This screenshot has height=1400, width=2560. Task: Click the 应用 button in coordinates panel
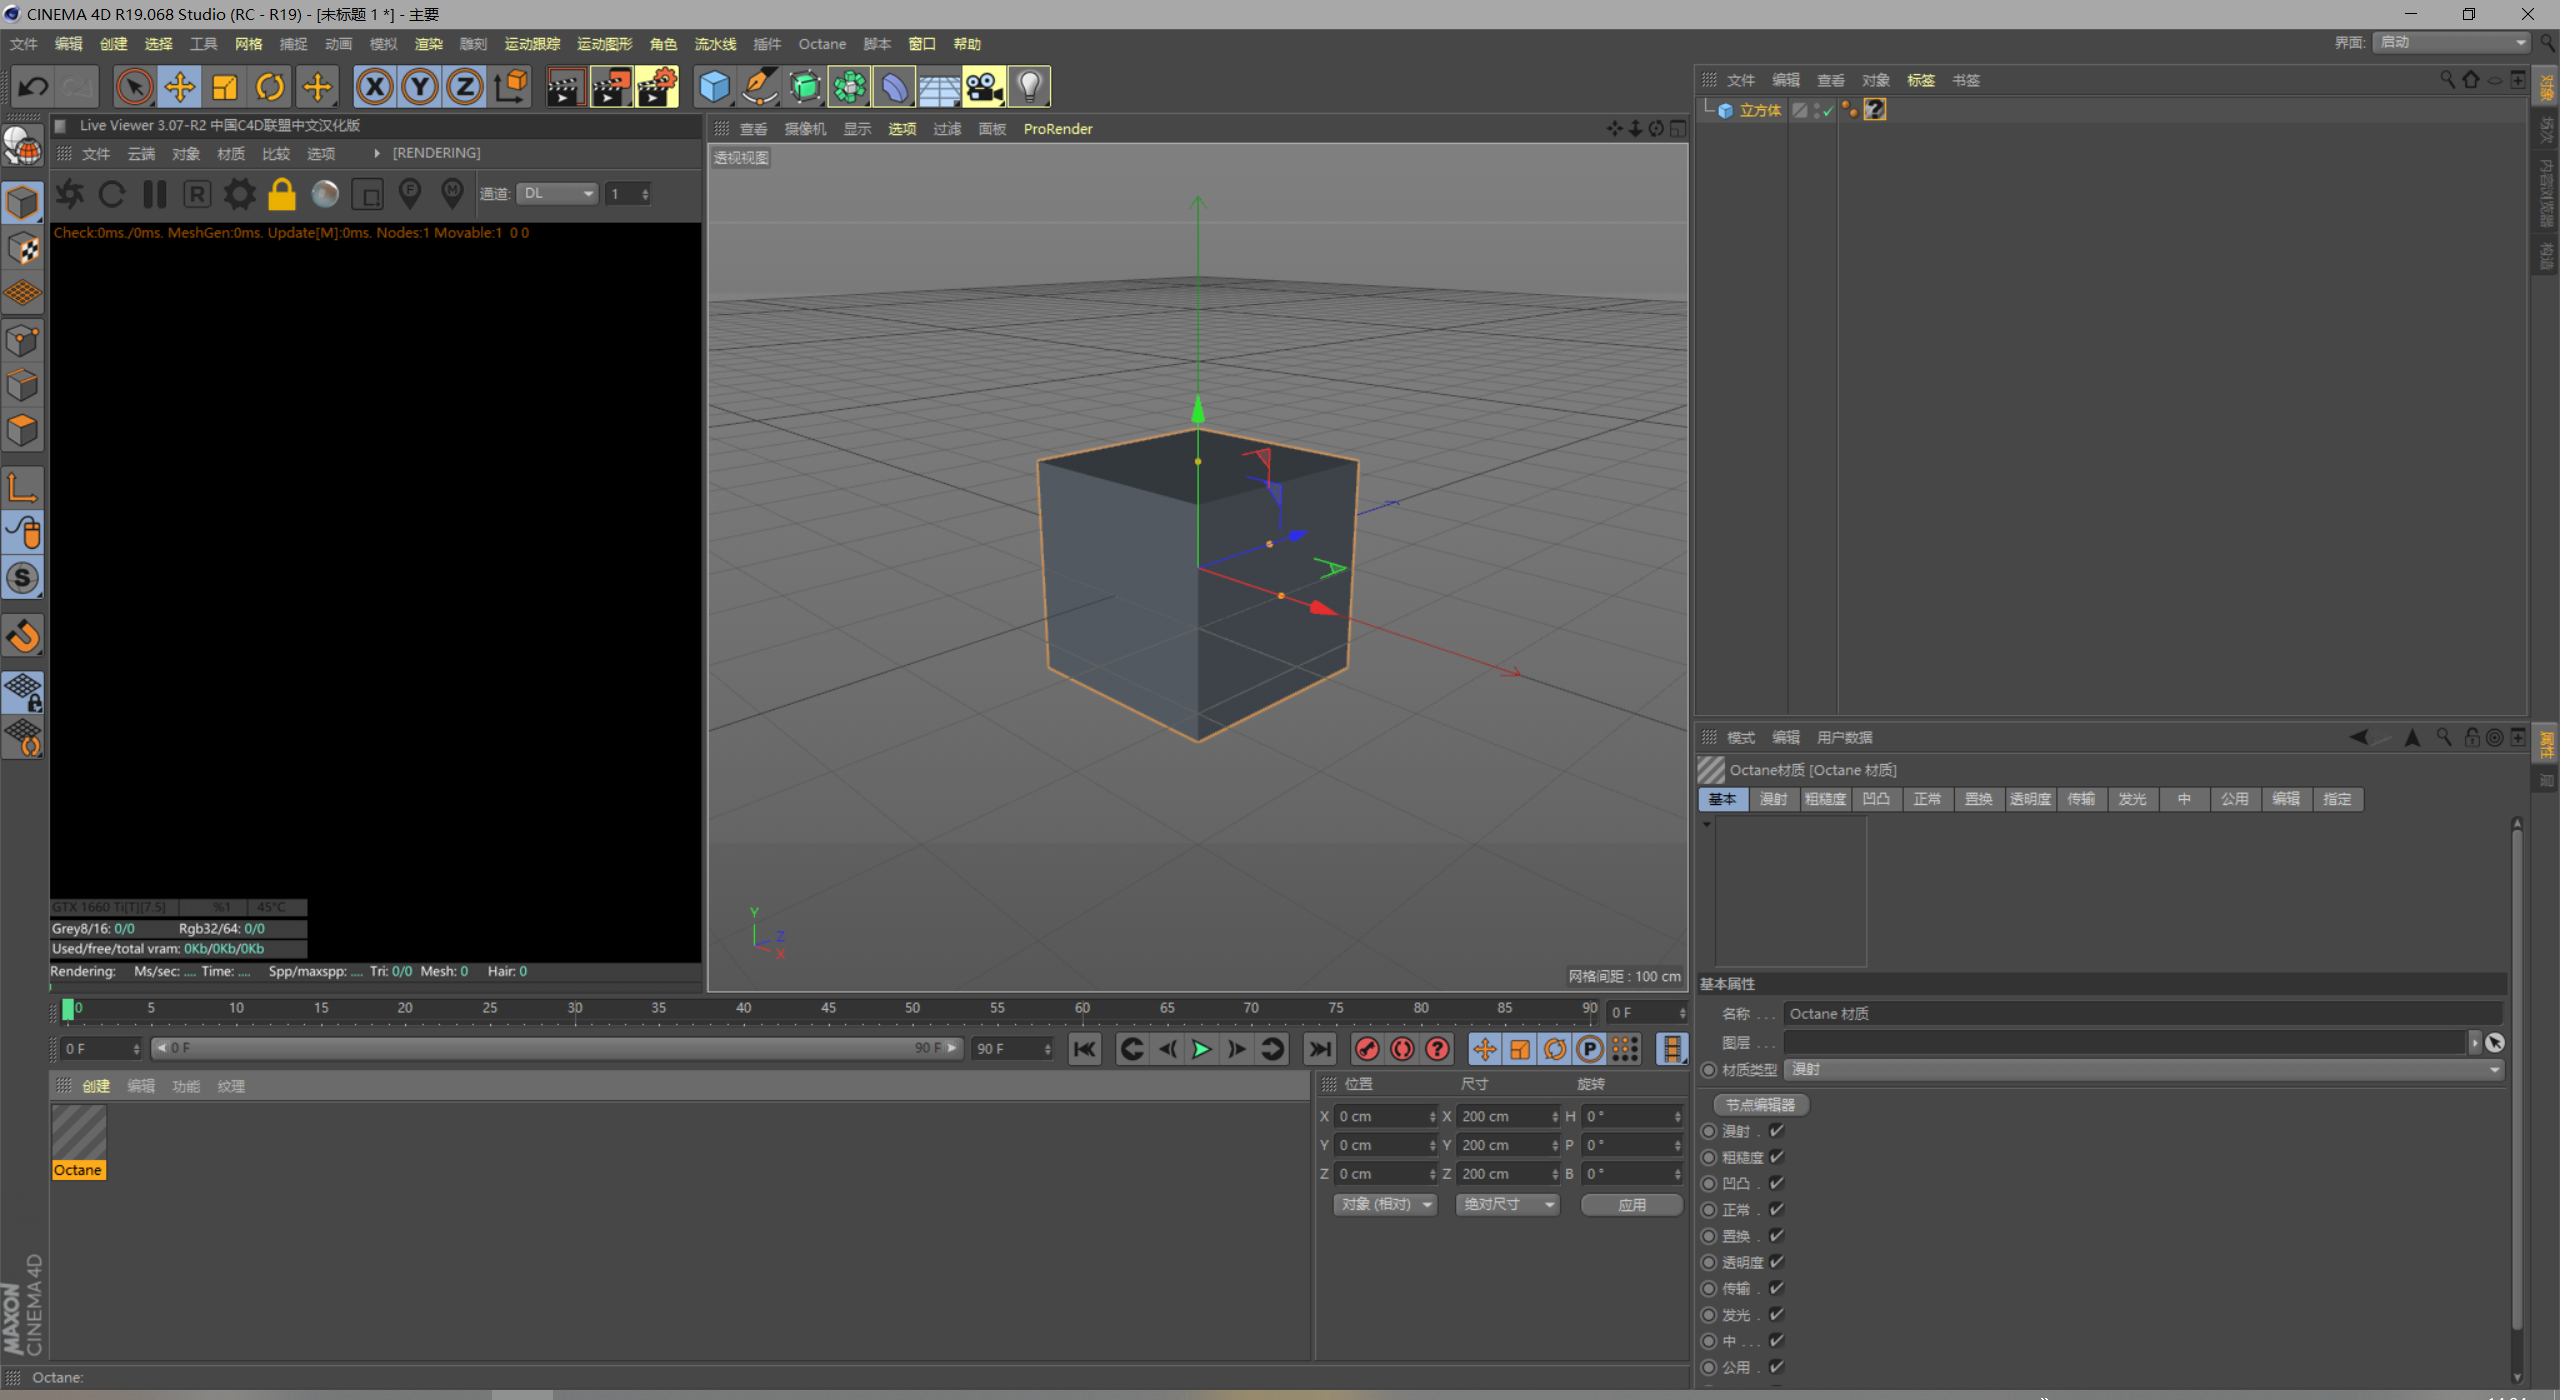(1632, 1205)
